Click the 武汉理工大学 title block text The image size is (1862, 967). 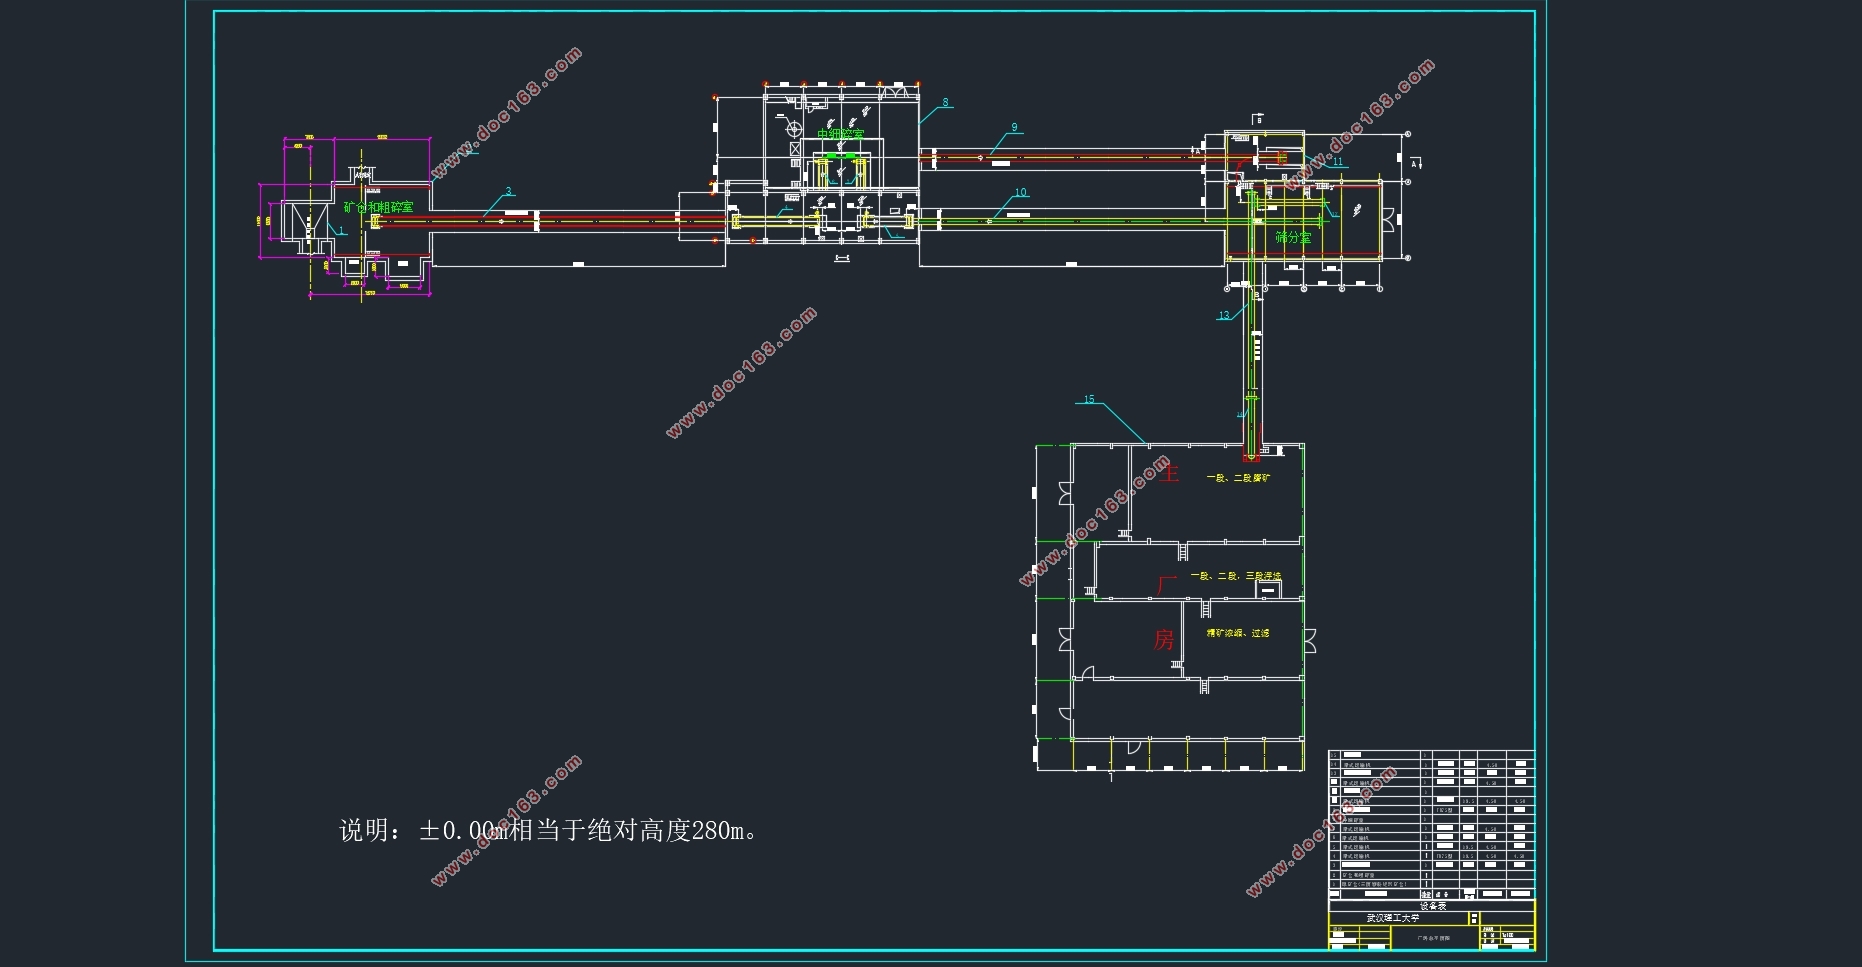coord(1393,918)
